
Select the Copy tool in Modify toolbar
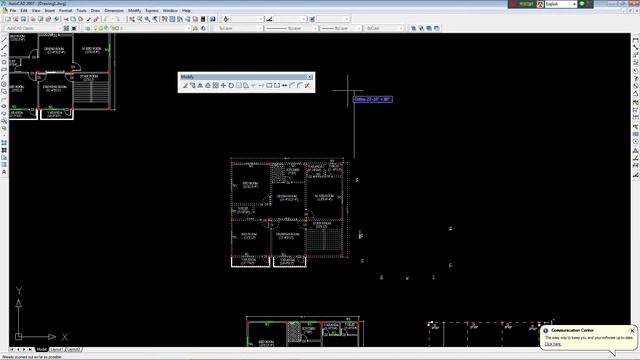[x=193, y=85]
